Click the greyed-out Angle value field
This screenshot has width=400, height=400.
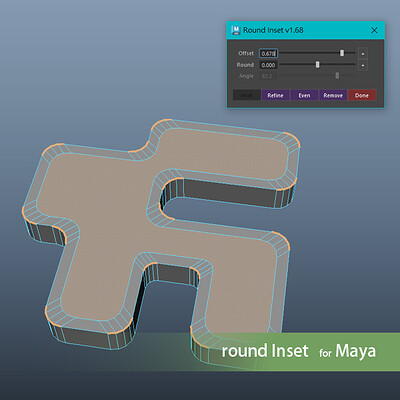coord(268,76)
